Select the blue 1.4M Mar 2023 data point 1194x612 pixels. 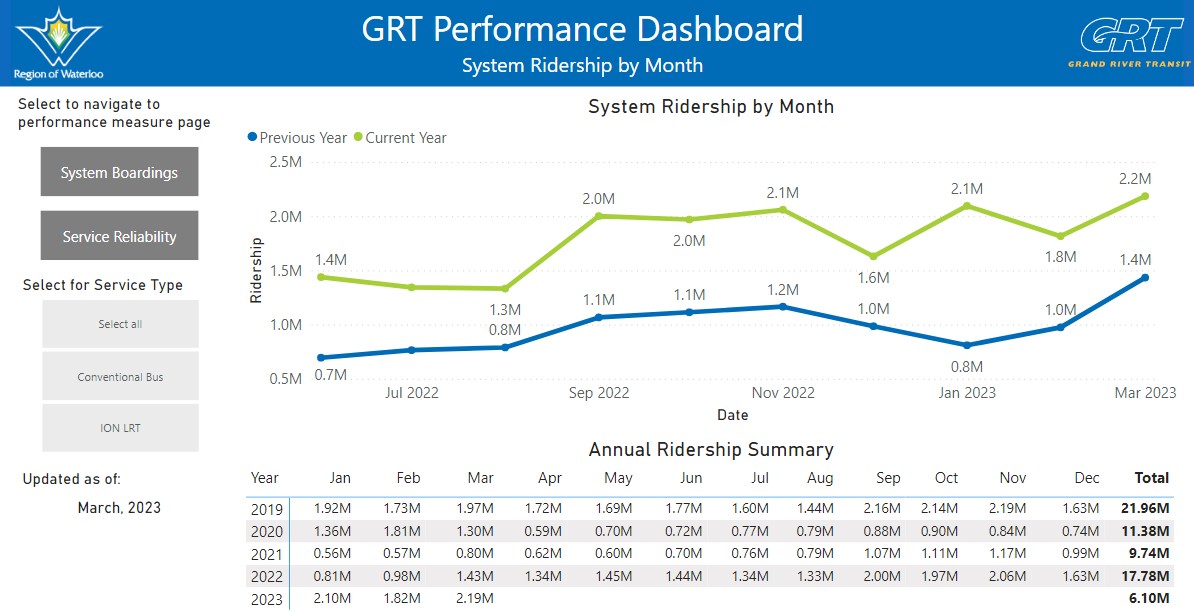click(1145, 278)
